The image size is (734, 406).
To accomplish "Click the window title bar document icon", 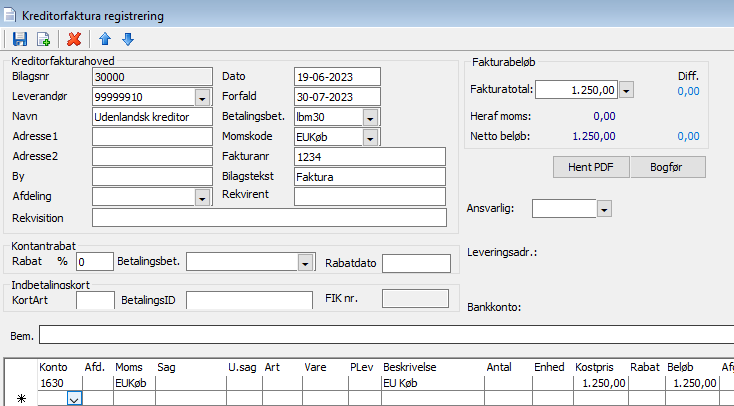I will pos(11,14).
